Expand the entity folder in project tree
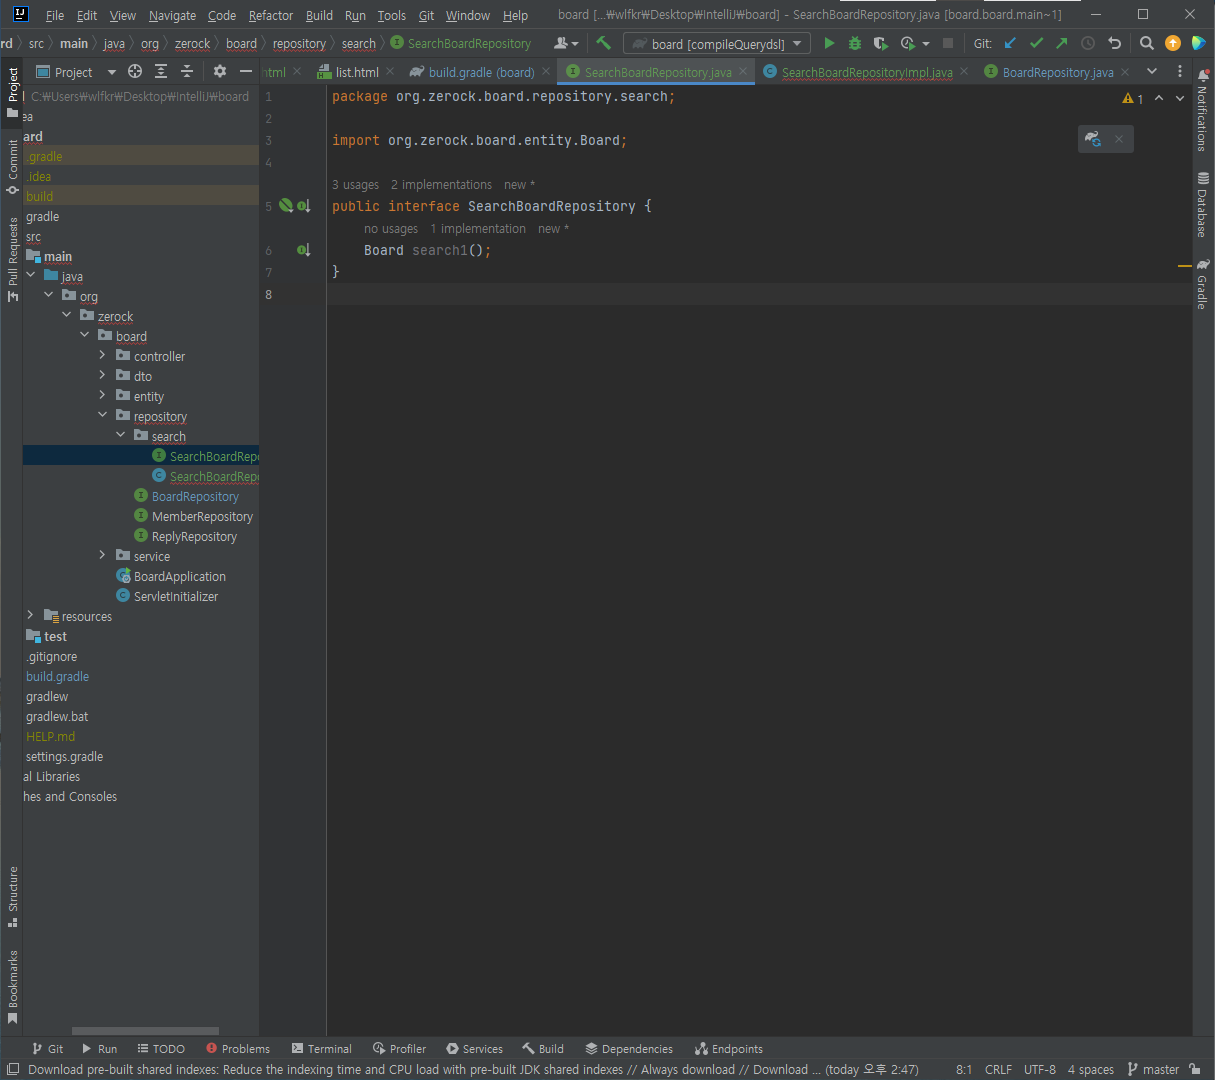This screenshot has height=1080, width=1215. tap(103, 395)
